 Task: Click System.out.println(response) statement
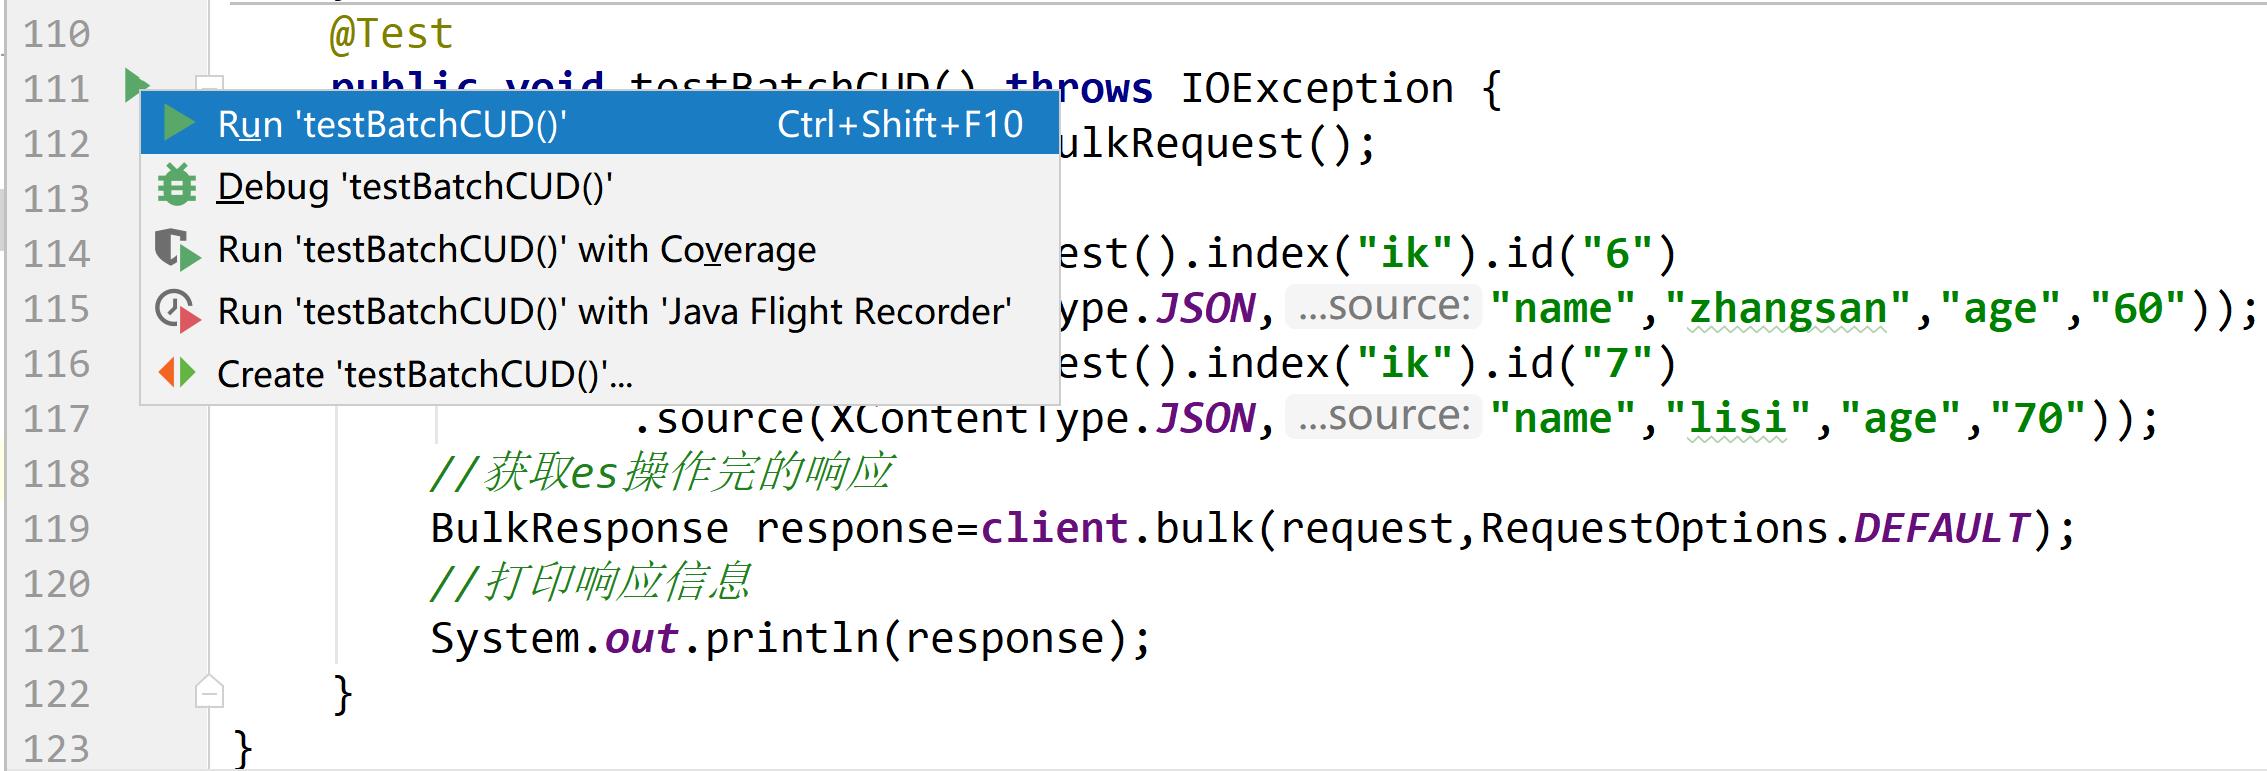(792, 638)
